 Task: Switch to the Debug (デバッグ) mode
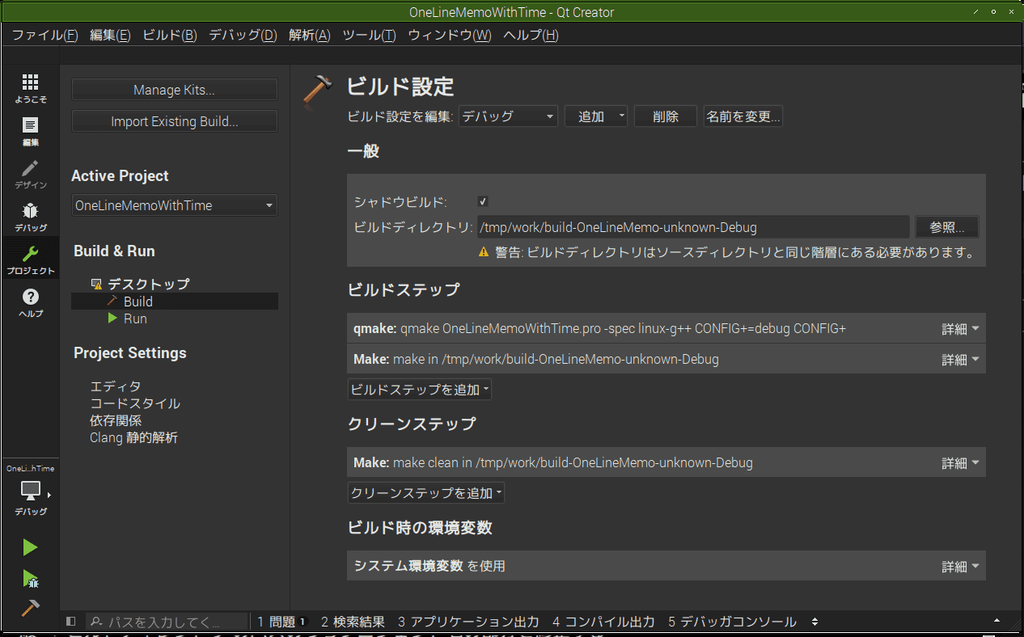click(x=30, y=217)
